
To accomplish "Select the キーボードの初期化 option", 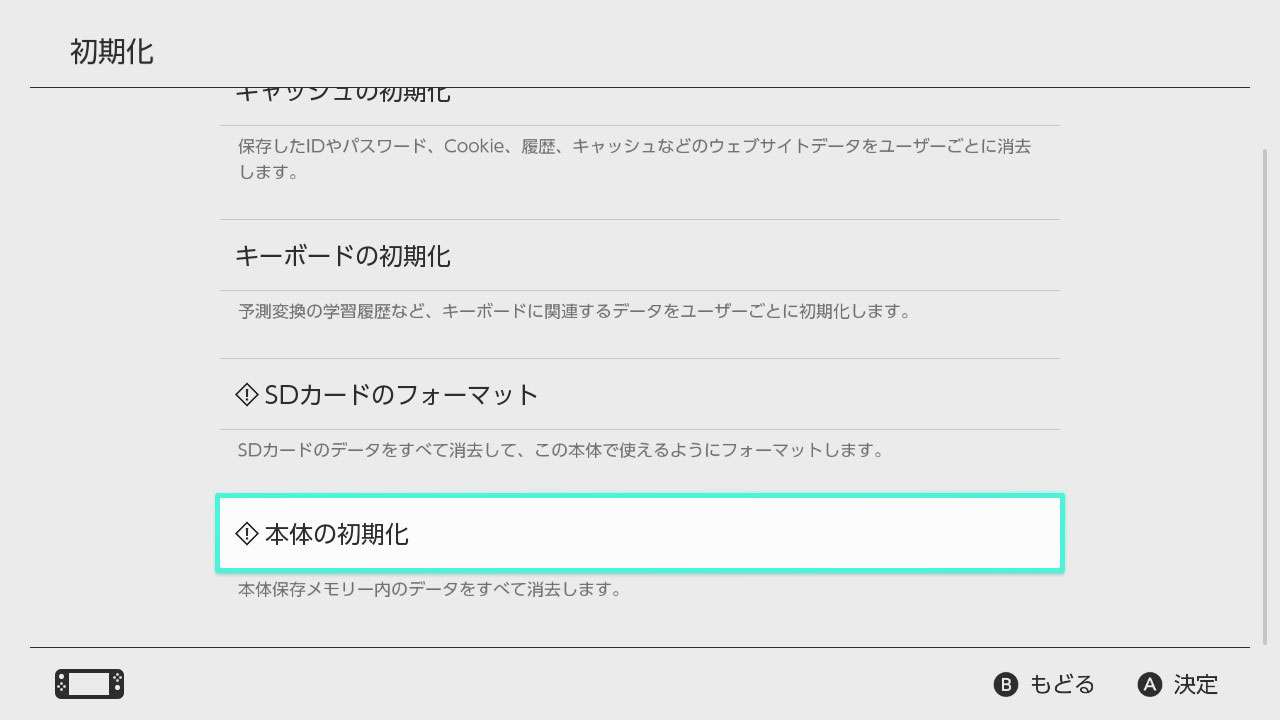I will tap(343, 256).
